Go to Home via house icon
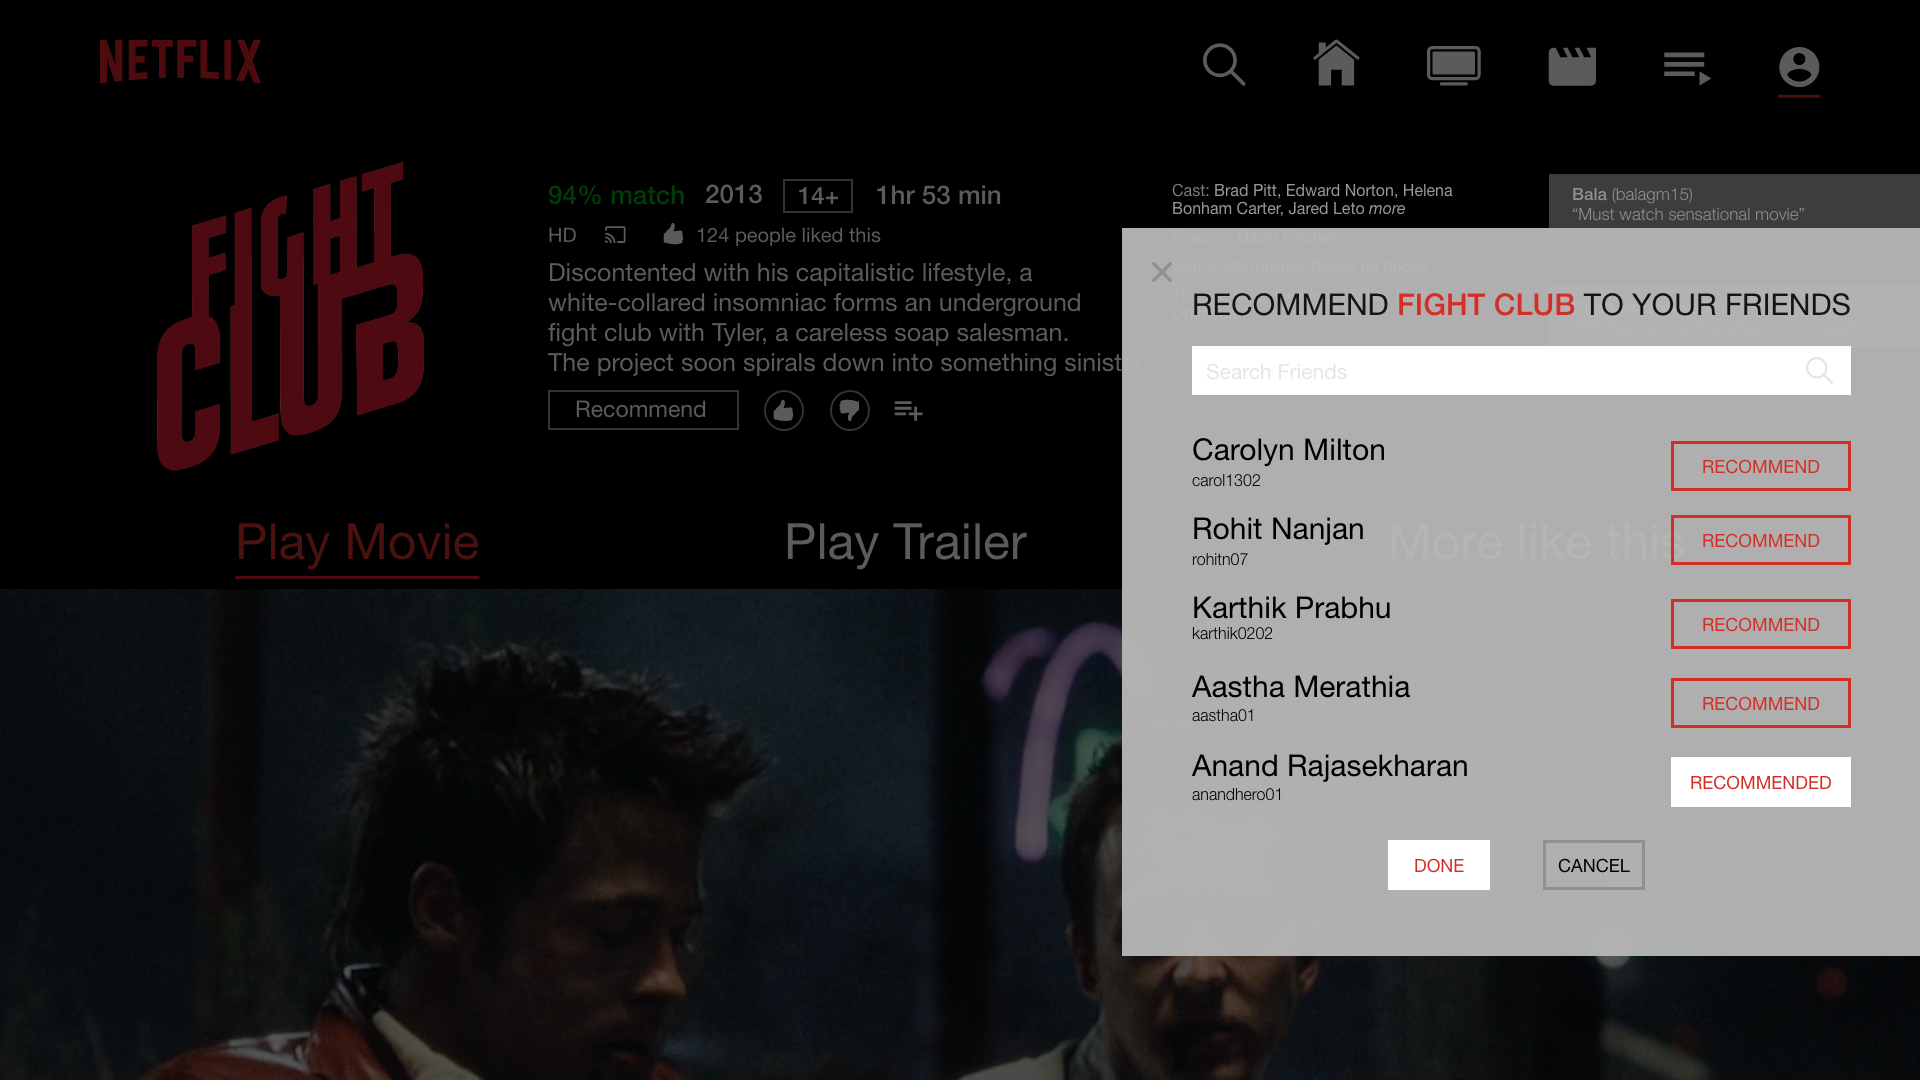This screenshot has width=1920, height=1080. 1336,63
